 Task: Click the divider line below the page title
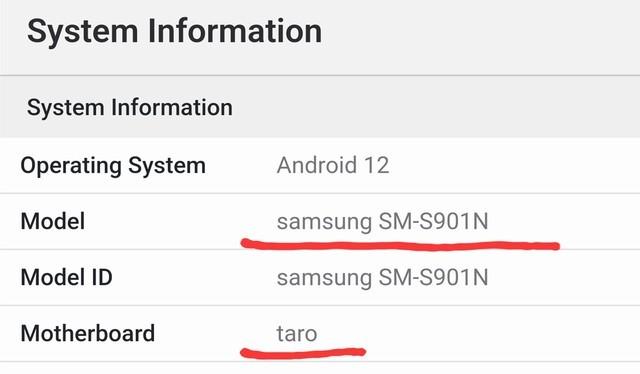(320, 75)
